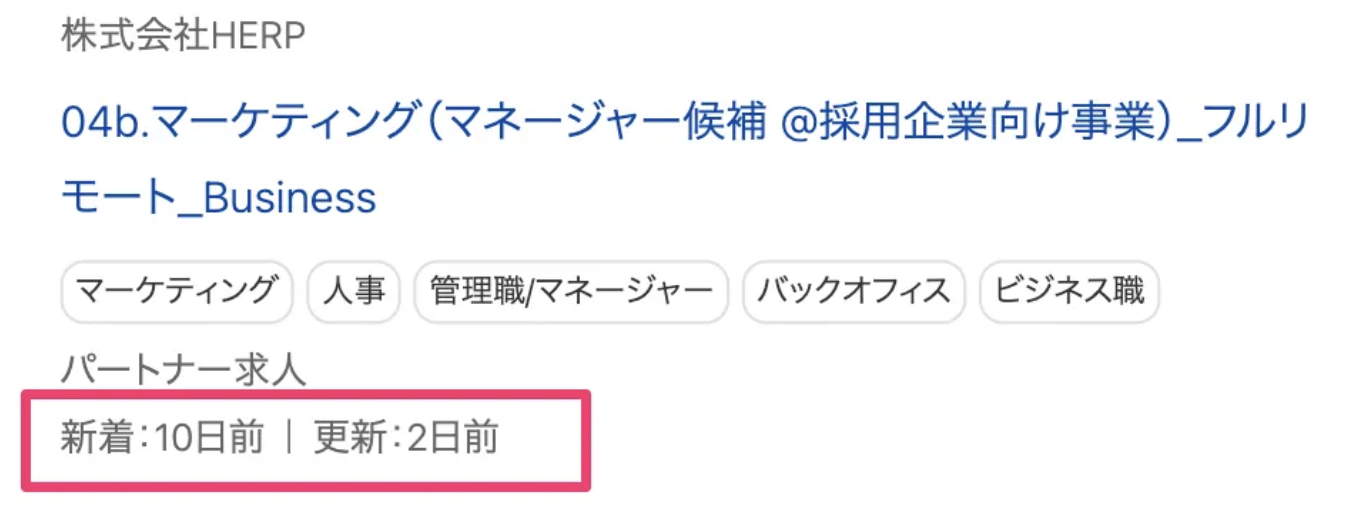Viewport: 1356px width, 516px height.
Task: Click _フルリ at the end of the title's first line
Action: [1240, 125]
